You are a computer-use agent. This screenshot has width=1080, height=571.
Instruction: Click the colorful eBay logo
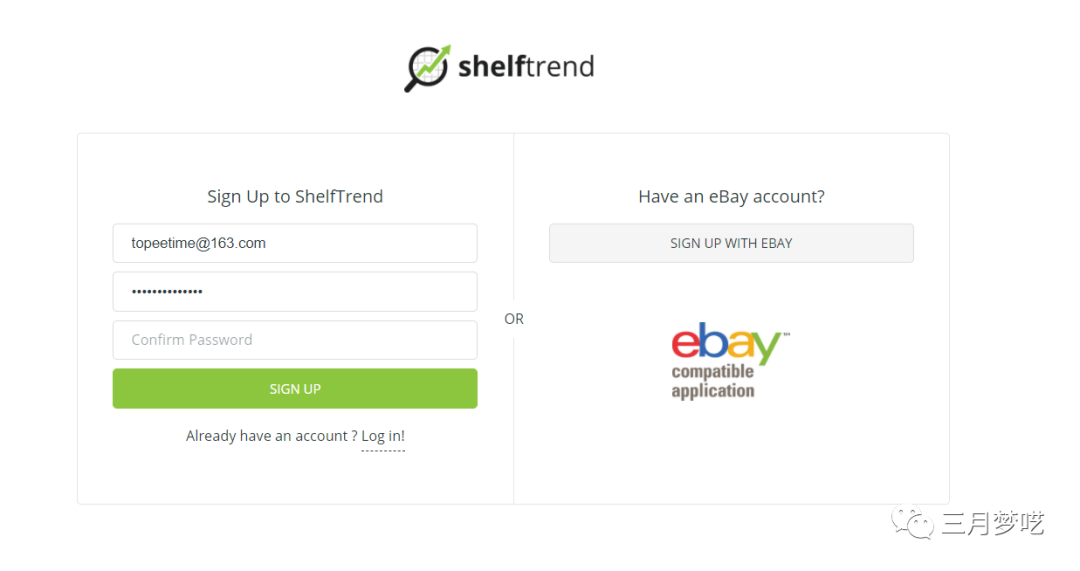pyautogui.click(x=727, y=342)
